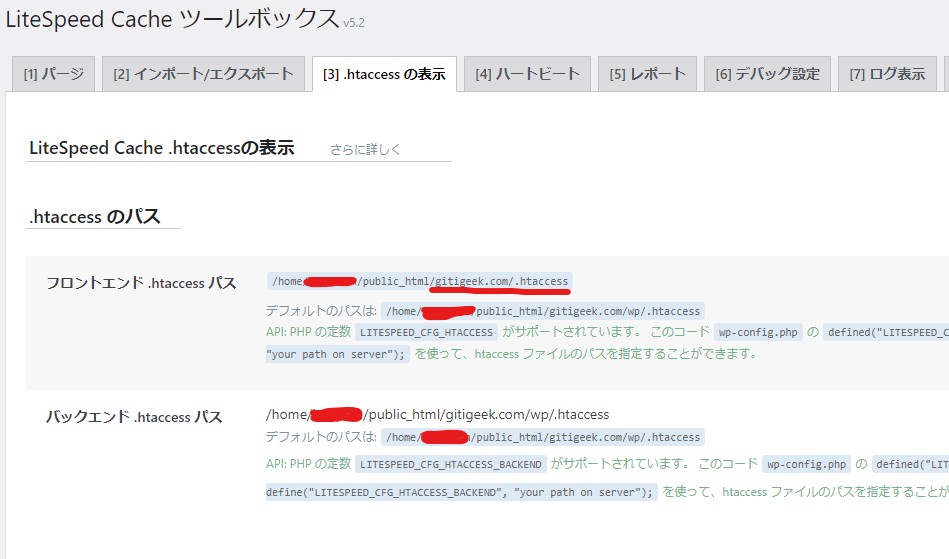Image resolution: width=949 pixels, height=559 pixels.
Task: Click the frontend .htaccess path field
Action: tap(419, 282)
